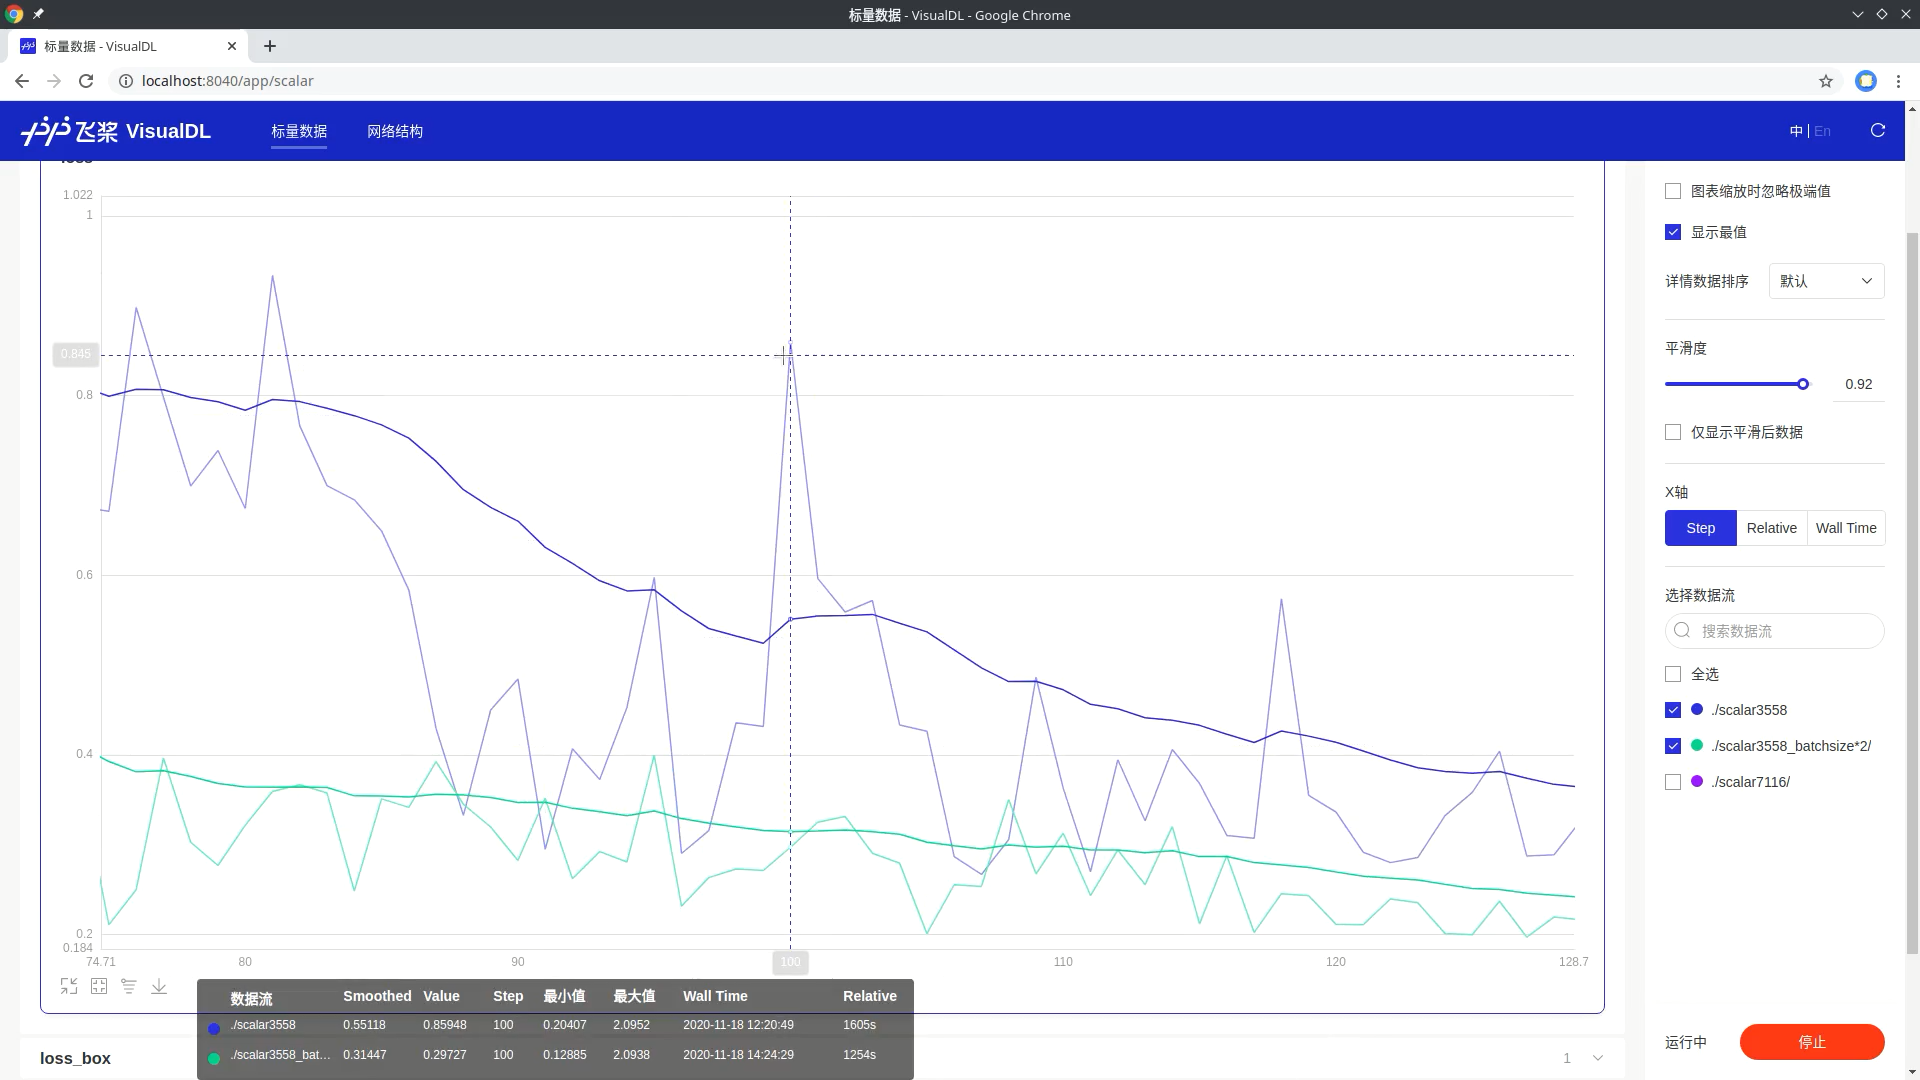Click the VisualDL 飞桨 logo

117,130
